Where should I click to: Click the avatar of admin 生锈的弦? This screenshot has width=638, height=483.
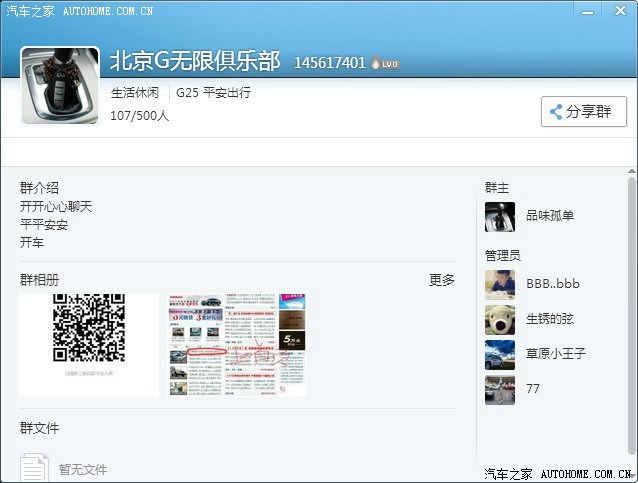tap(500, 319)
